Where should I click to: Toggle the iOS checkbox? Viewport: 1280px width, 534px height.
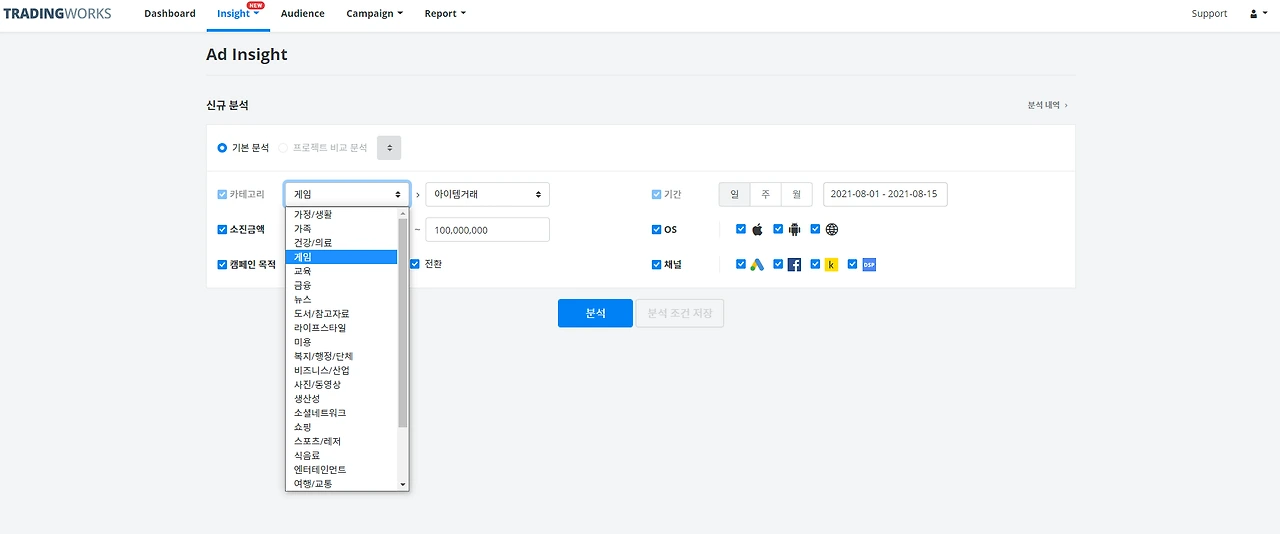(x=741, y=229)
